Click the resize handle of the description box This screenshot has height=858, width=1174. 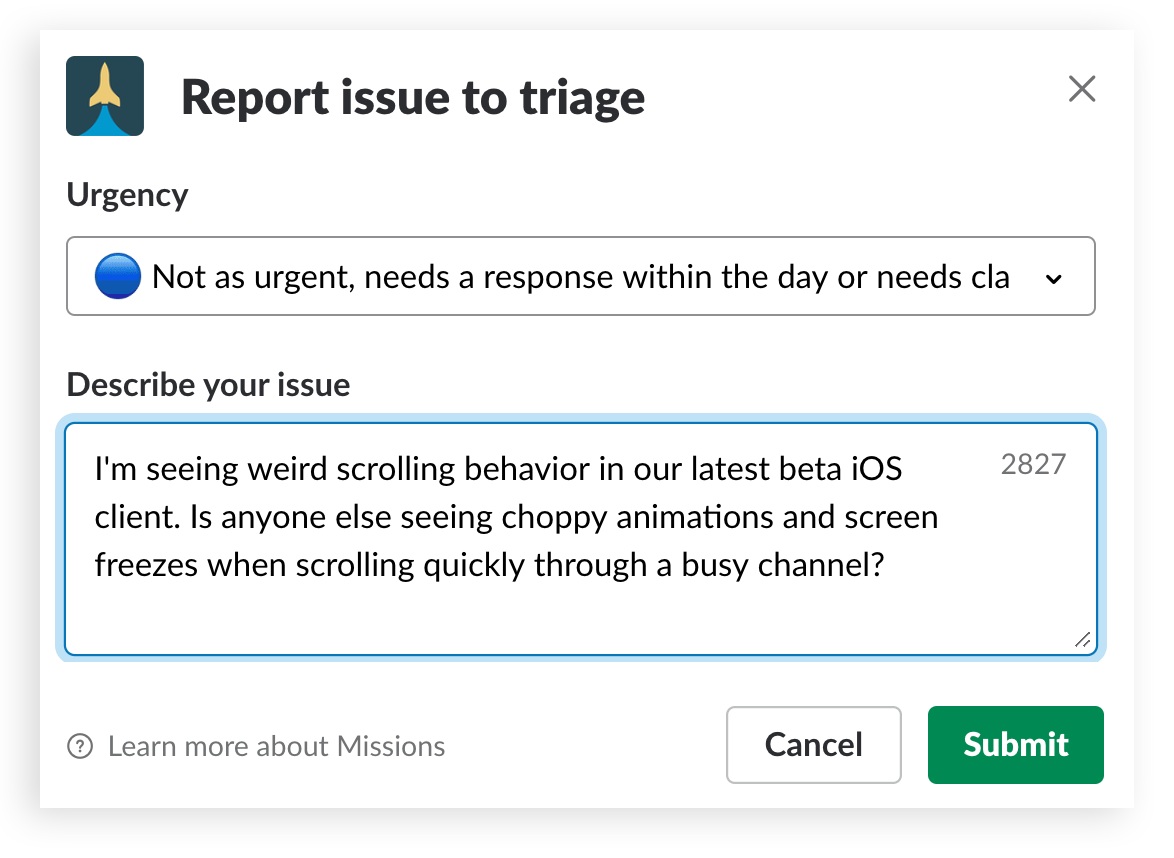coord(1082,640)
